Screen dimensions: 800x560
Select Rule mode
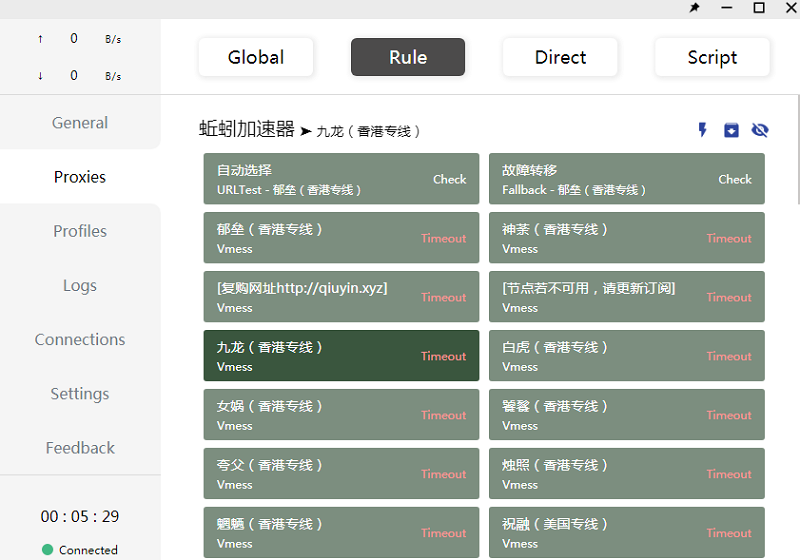408,57
